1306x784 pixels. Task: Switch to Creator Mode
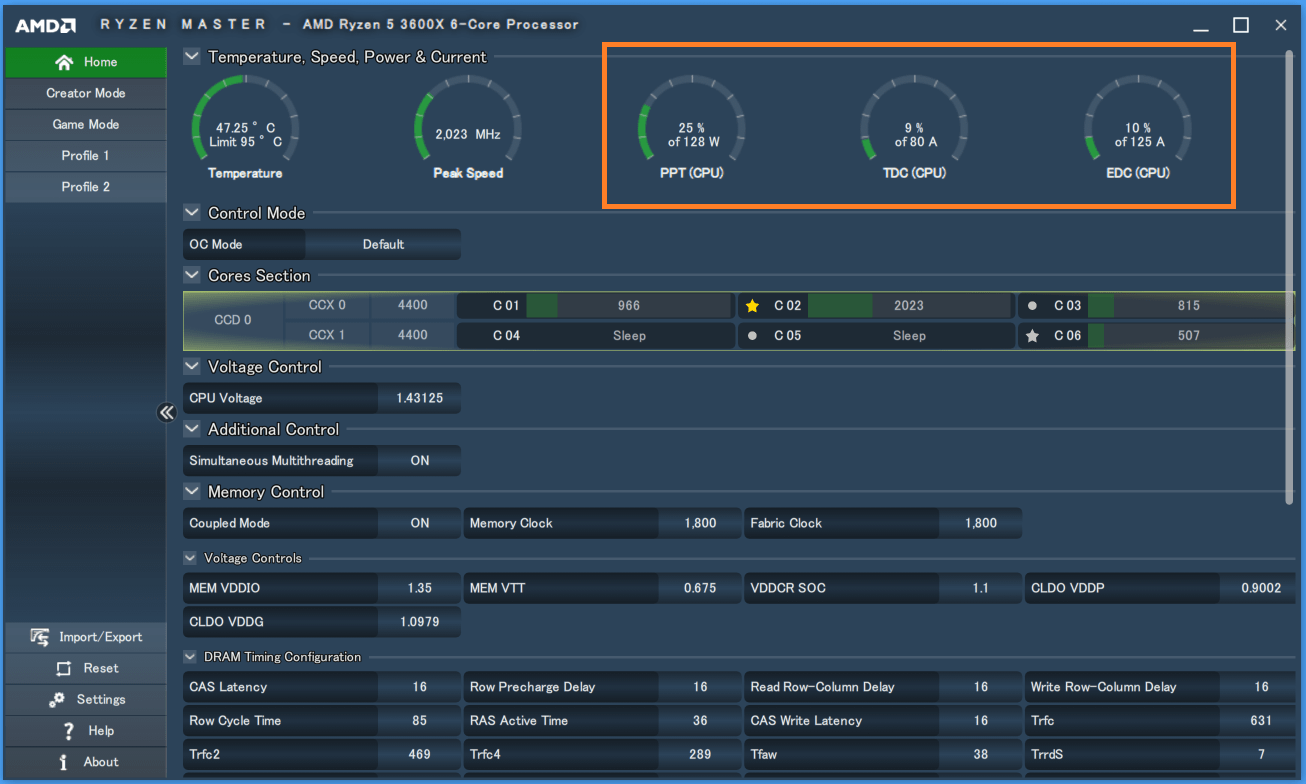[x=85, y=93]
